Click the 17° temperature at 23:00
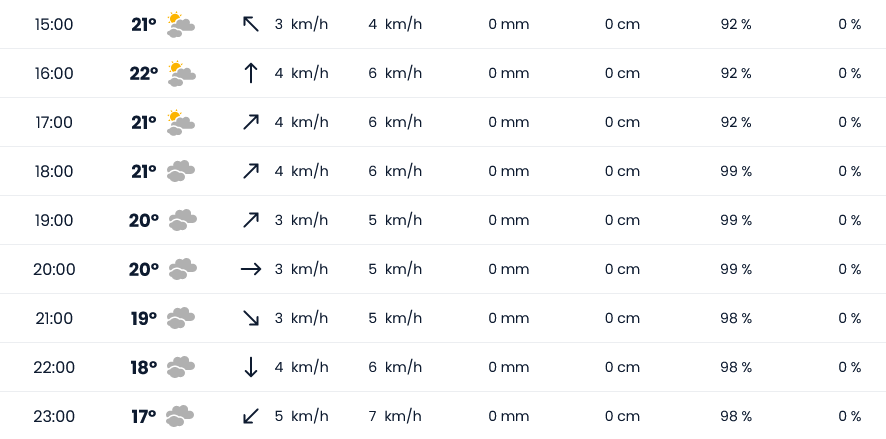886x439 pixels. tap(144, 416)
